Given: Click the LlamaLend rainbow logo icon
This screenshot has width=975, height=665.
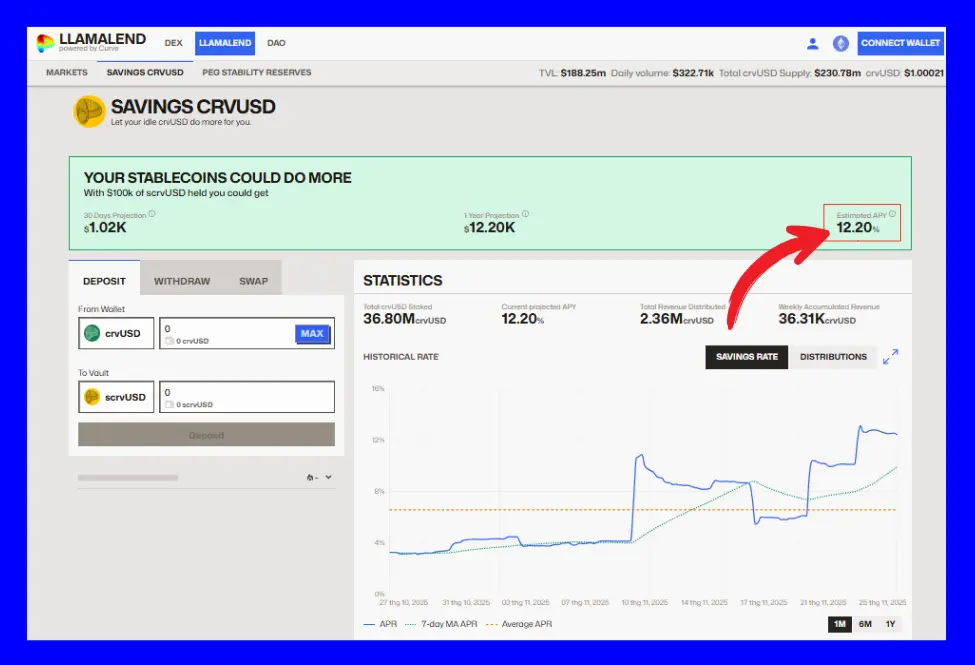Looking at the screenshot, I should coord(45,43).
